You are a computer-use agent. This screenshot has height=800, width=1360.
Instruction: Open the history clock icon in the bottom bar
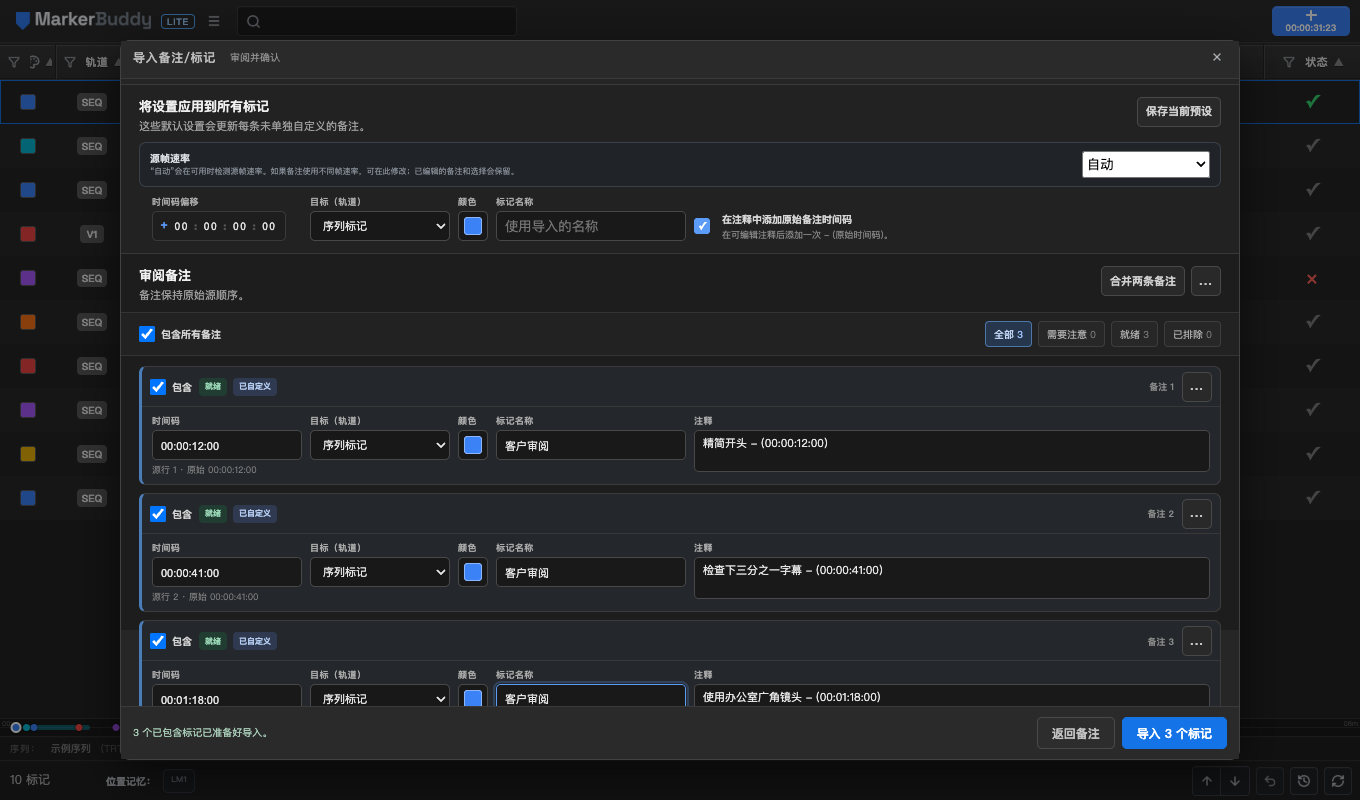coord(1304,781)
